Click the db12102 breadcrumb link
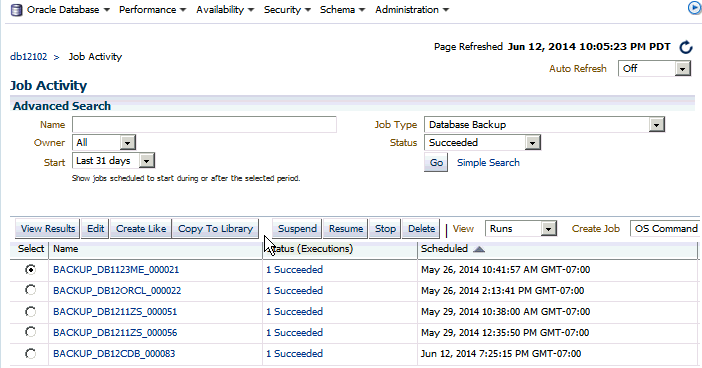The width and height of the screenshot is (702, 368). (x=28, y=57)
